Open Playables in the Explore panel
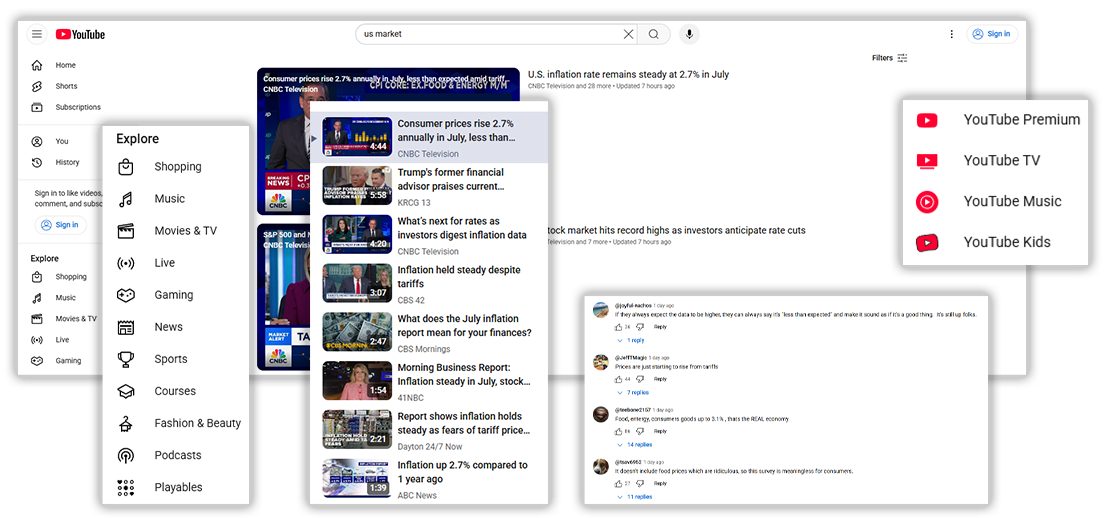1110x518 pixels. (176, 487)
